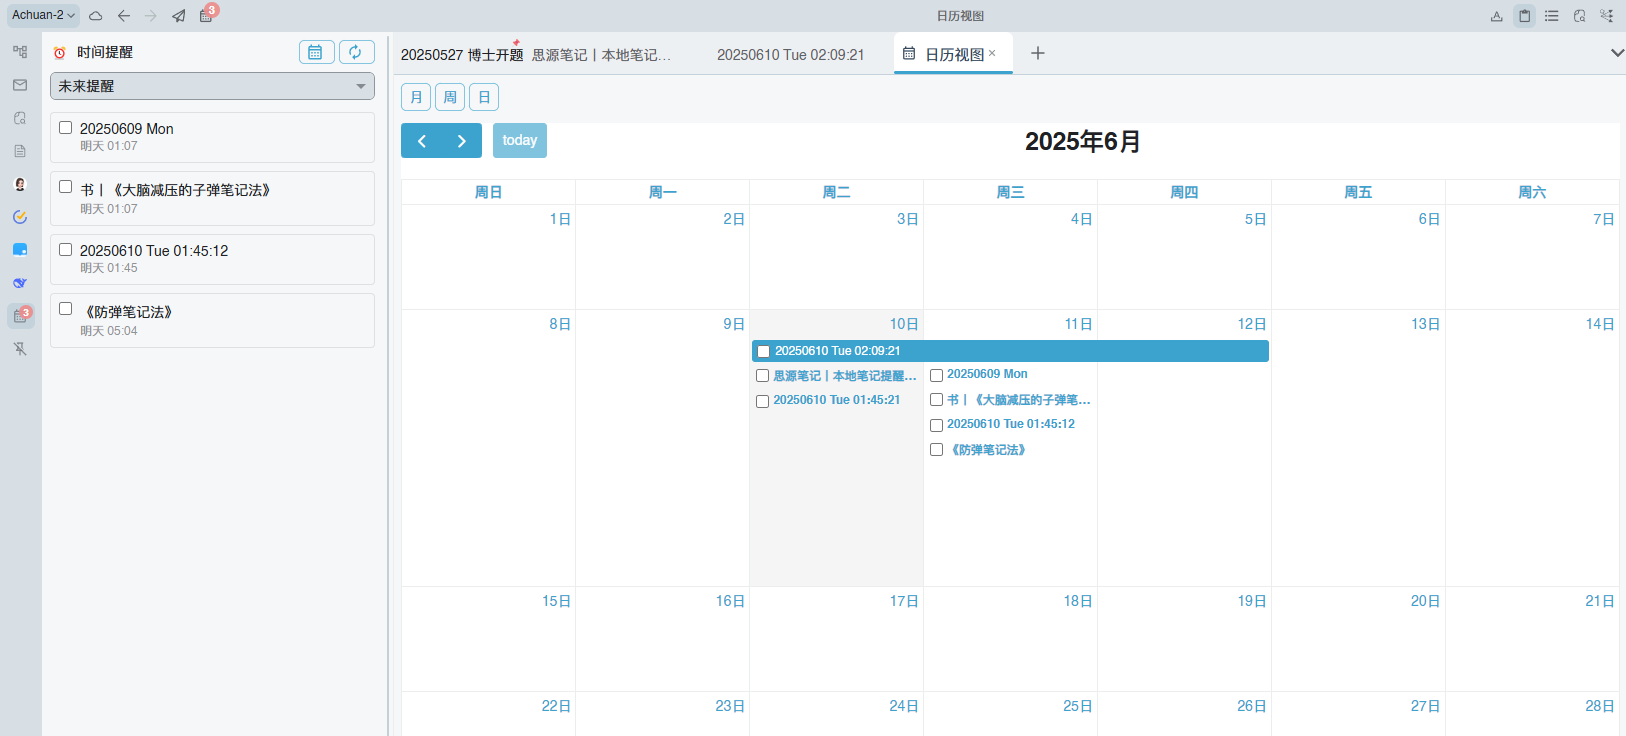Open the 20250610 Tue 02:09:21 event bar

[x=1010, y=351]
